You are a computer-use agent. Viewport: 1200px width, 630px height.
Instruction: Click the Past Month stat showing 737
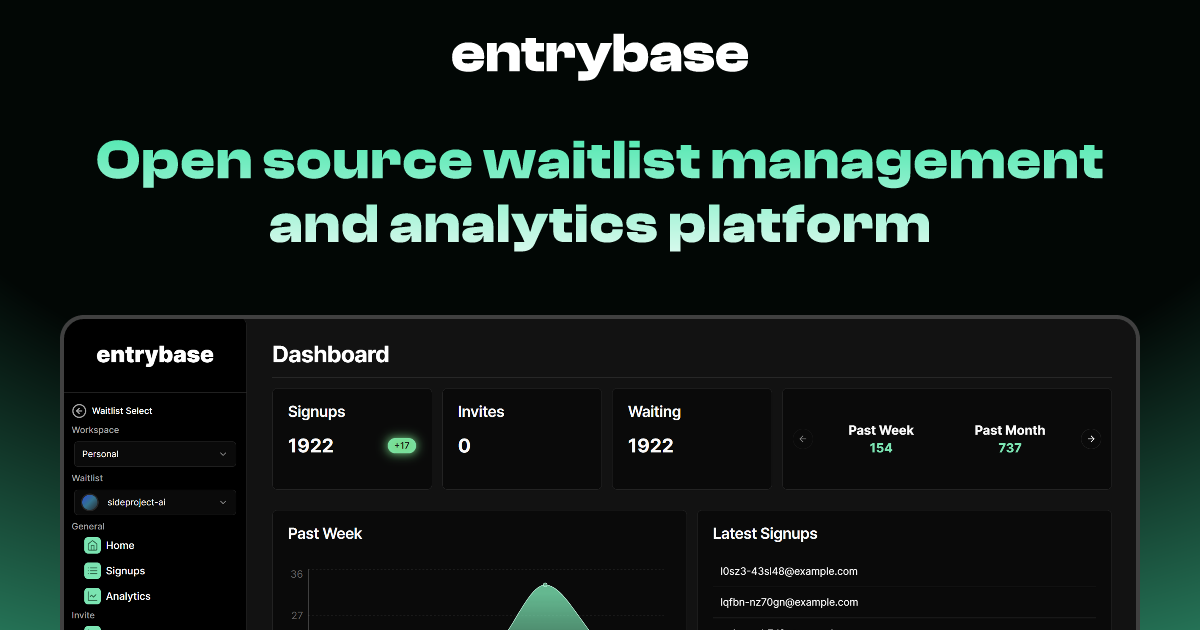(1009, 439)
